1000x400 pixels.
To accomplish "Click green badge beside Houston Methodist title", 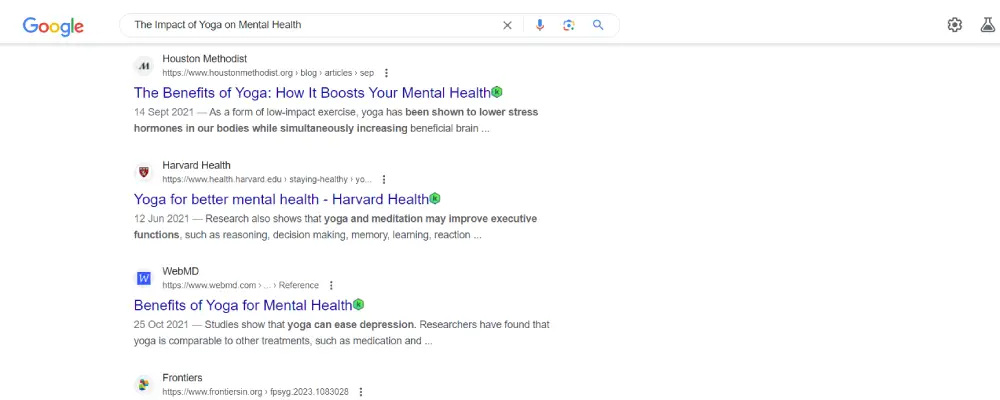I will click(497, 92).
